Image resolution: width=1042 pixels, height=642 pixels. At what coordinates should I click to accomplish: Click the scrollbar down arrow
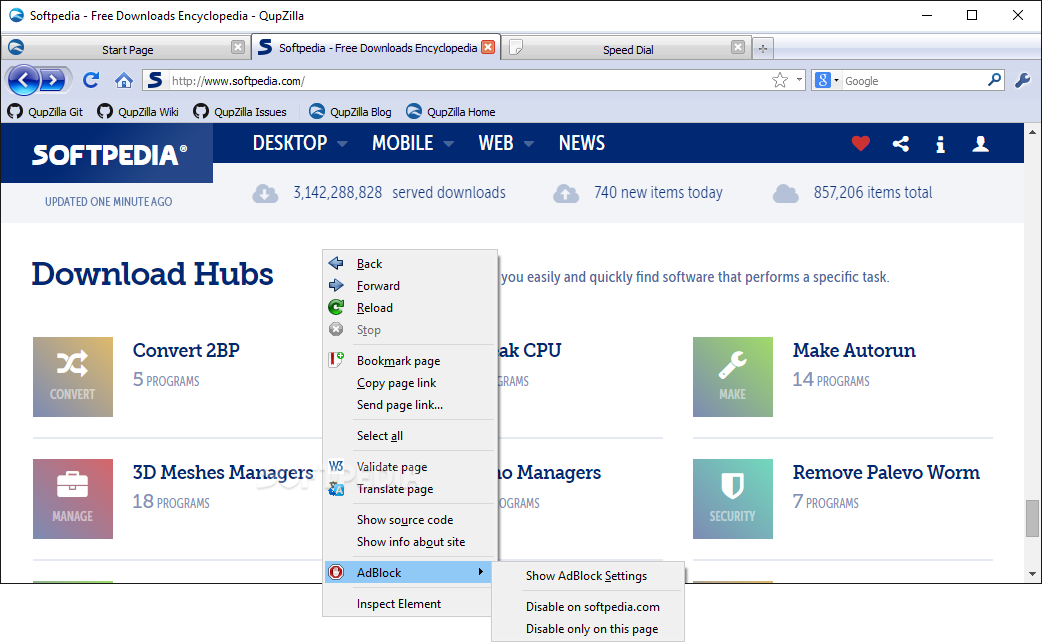[1032, 574]
